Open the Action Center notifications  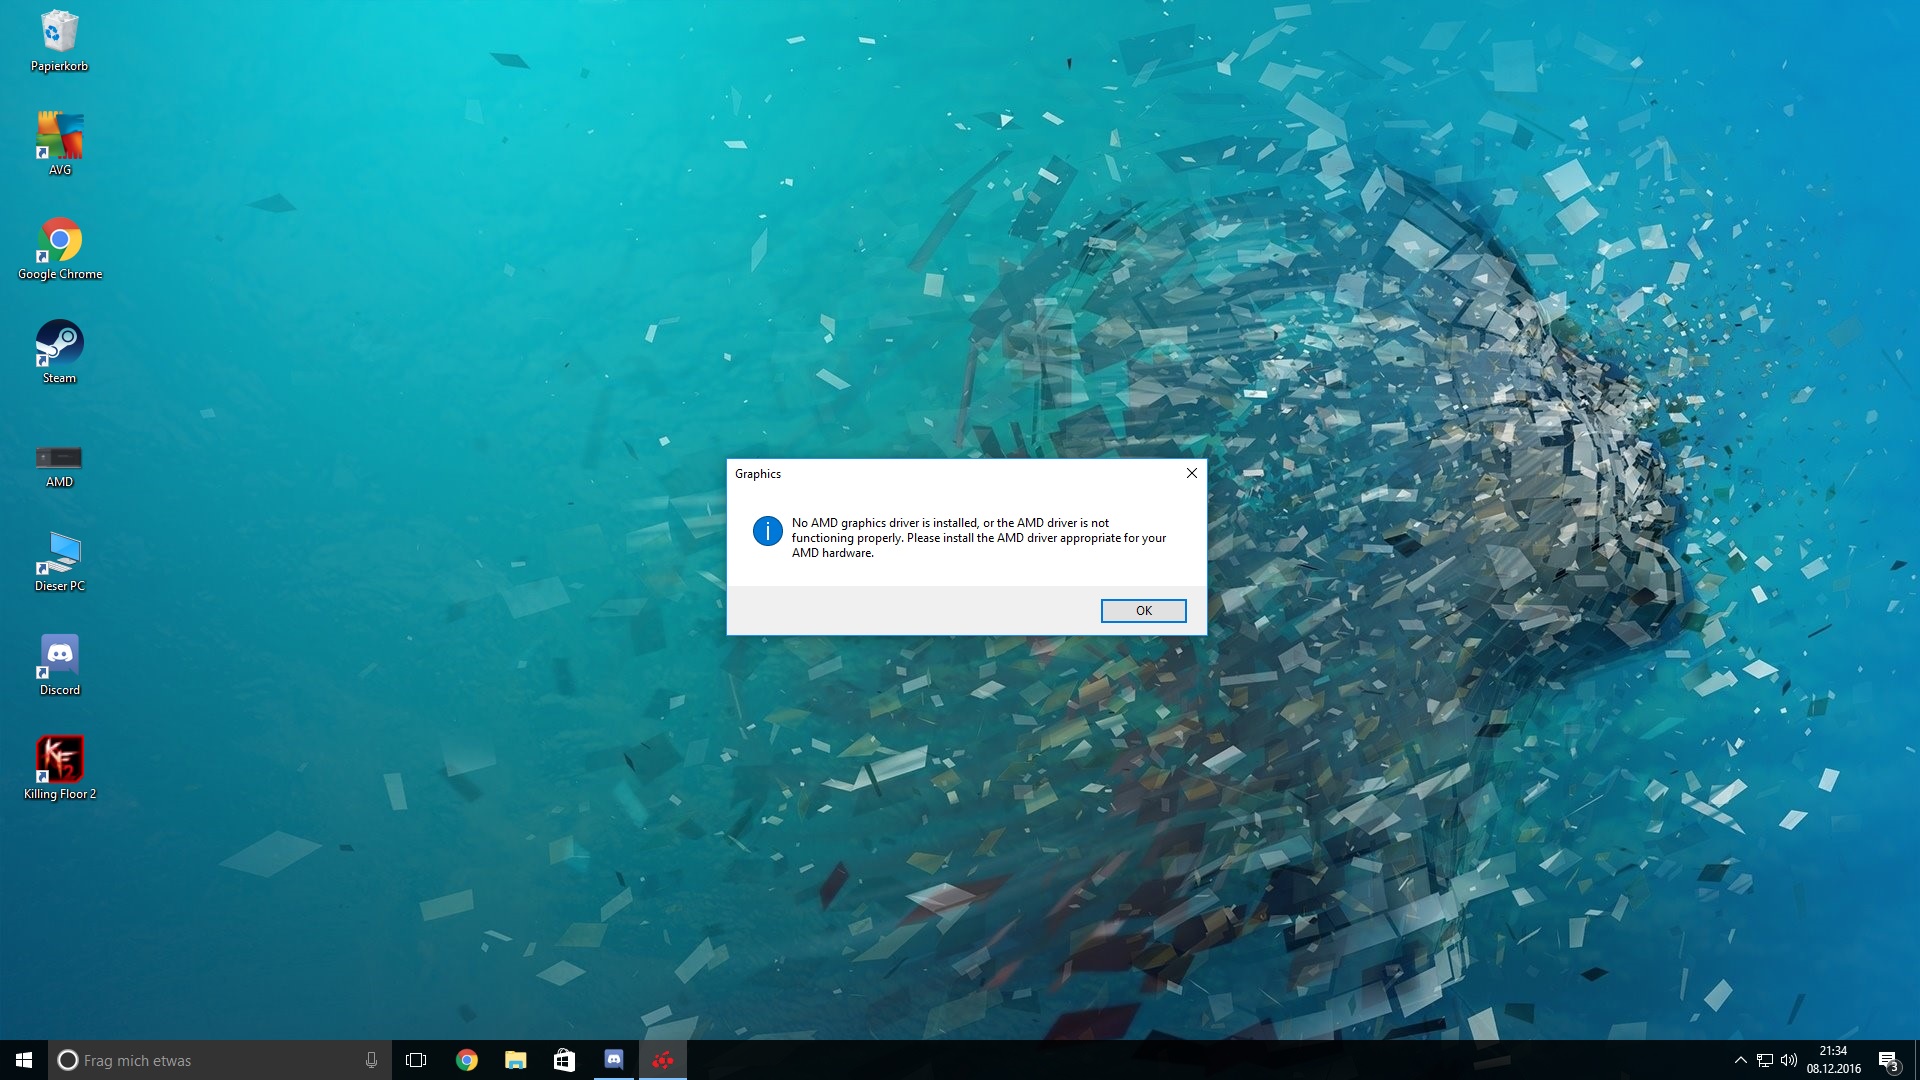(x=1888, y=1060)
